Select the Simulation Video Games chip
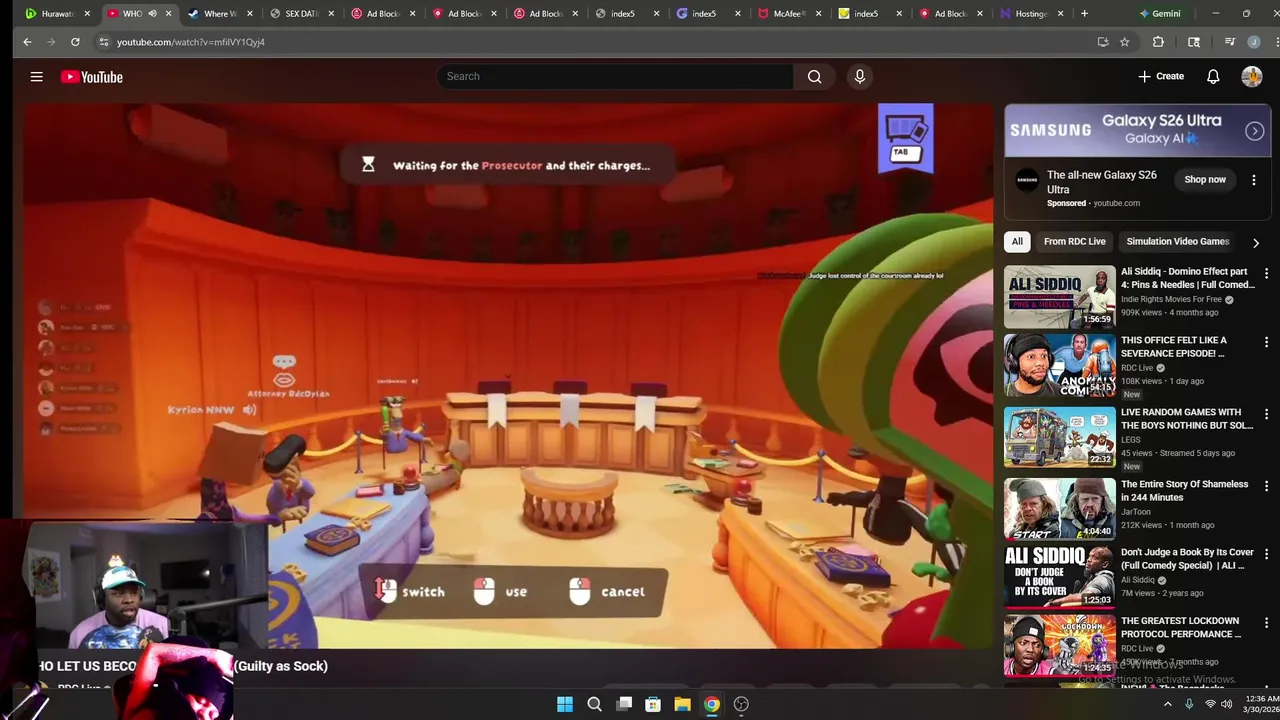The width and height of the screenshot is (1280, 720). 1177,241
